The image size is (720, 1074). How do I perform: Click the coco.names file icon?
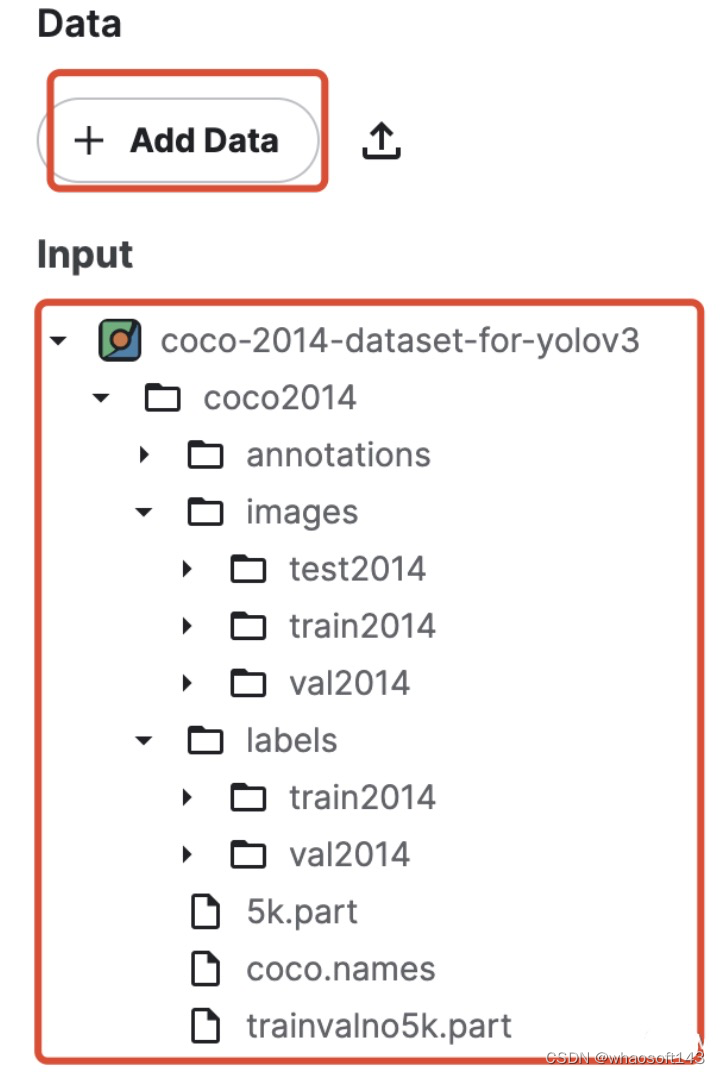tap(207, 968)
